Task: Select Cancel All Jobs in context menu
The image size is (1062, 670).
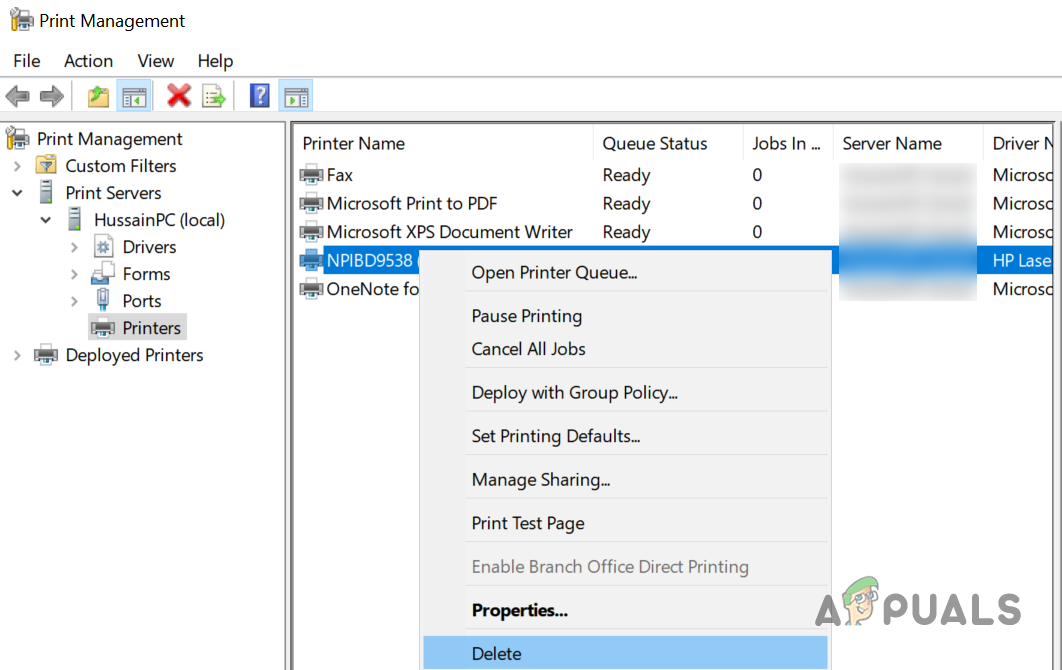Action: coord(625,349)
